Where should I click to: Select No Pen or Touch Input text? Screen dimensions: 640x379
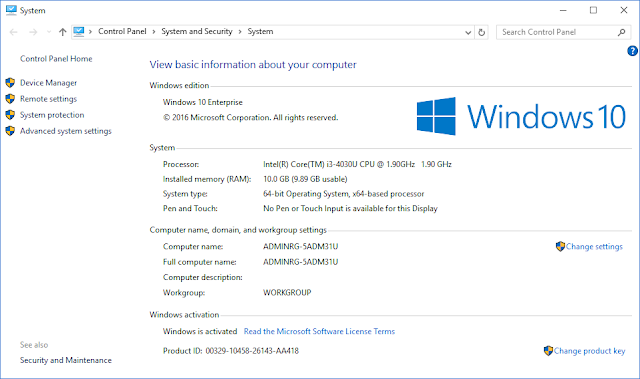tap(350, 208)
